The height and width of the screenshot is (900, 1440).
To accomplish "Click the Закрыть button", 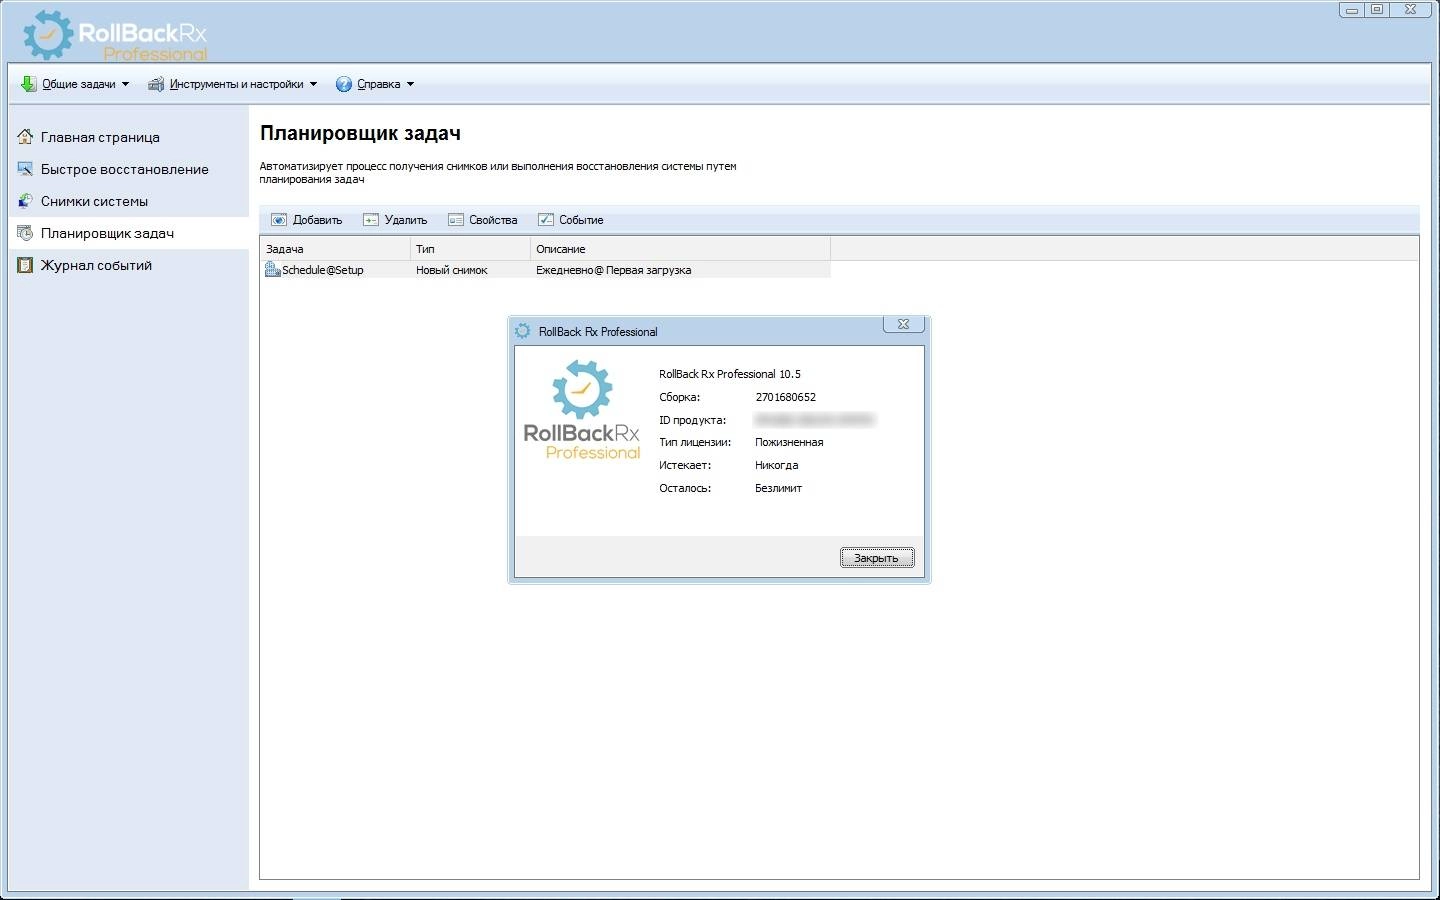I will point(877,558).
